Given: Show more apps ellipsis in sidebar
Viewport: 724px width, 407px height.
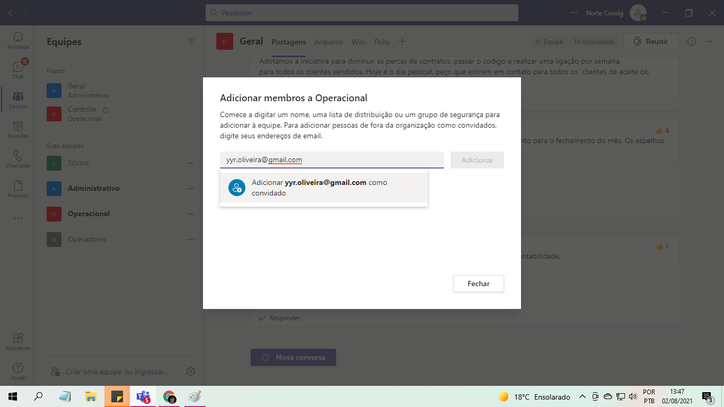Looking at the screenshot, I should (x=18, y=219).
